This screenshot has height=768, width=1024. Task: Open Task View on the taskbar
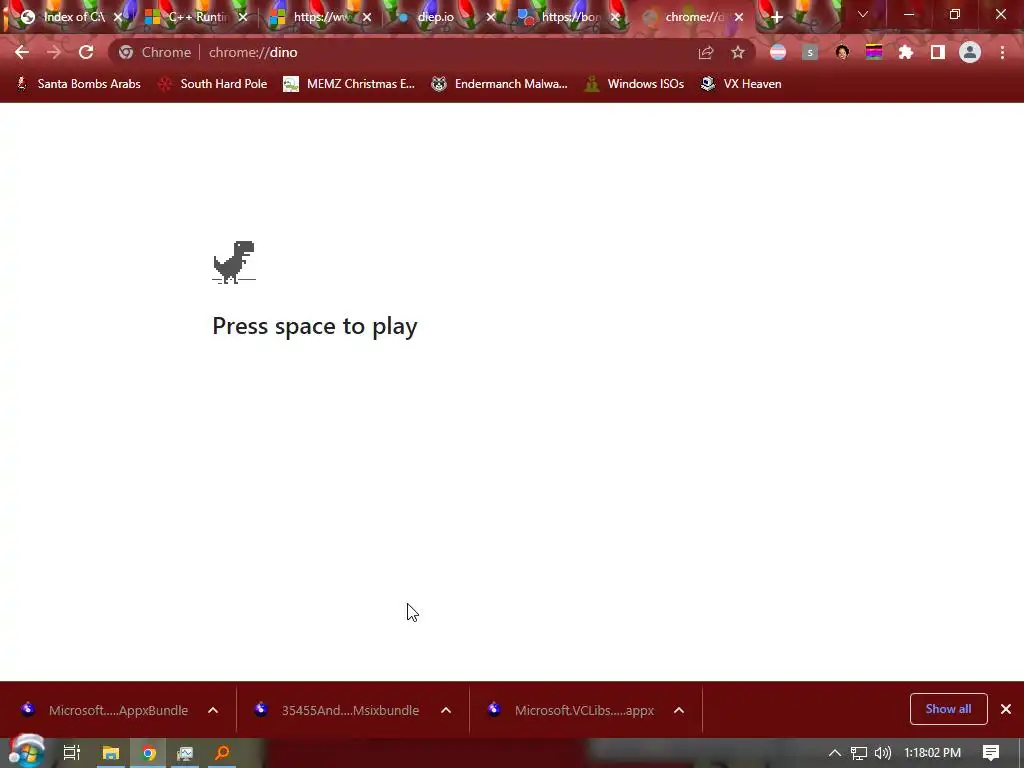(71, 753)
